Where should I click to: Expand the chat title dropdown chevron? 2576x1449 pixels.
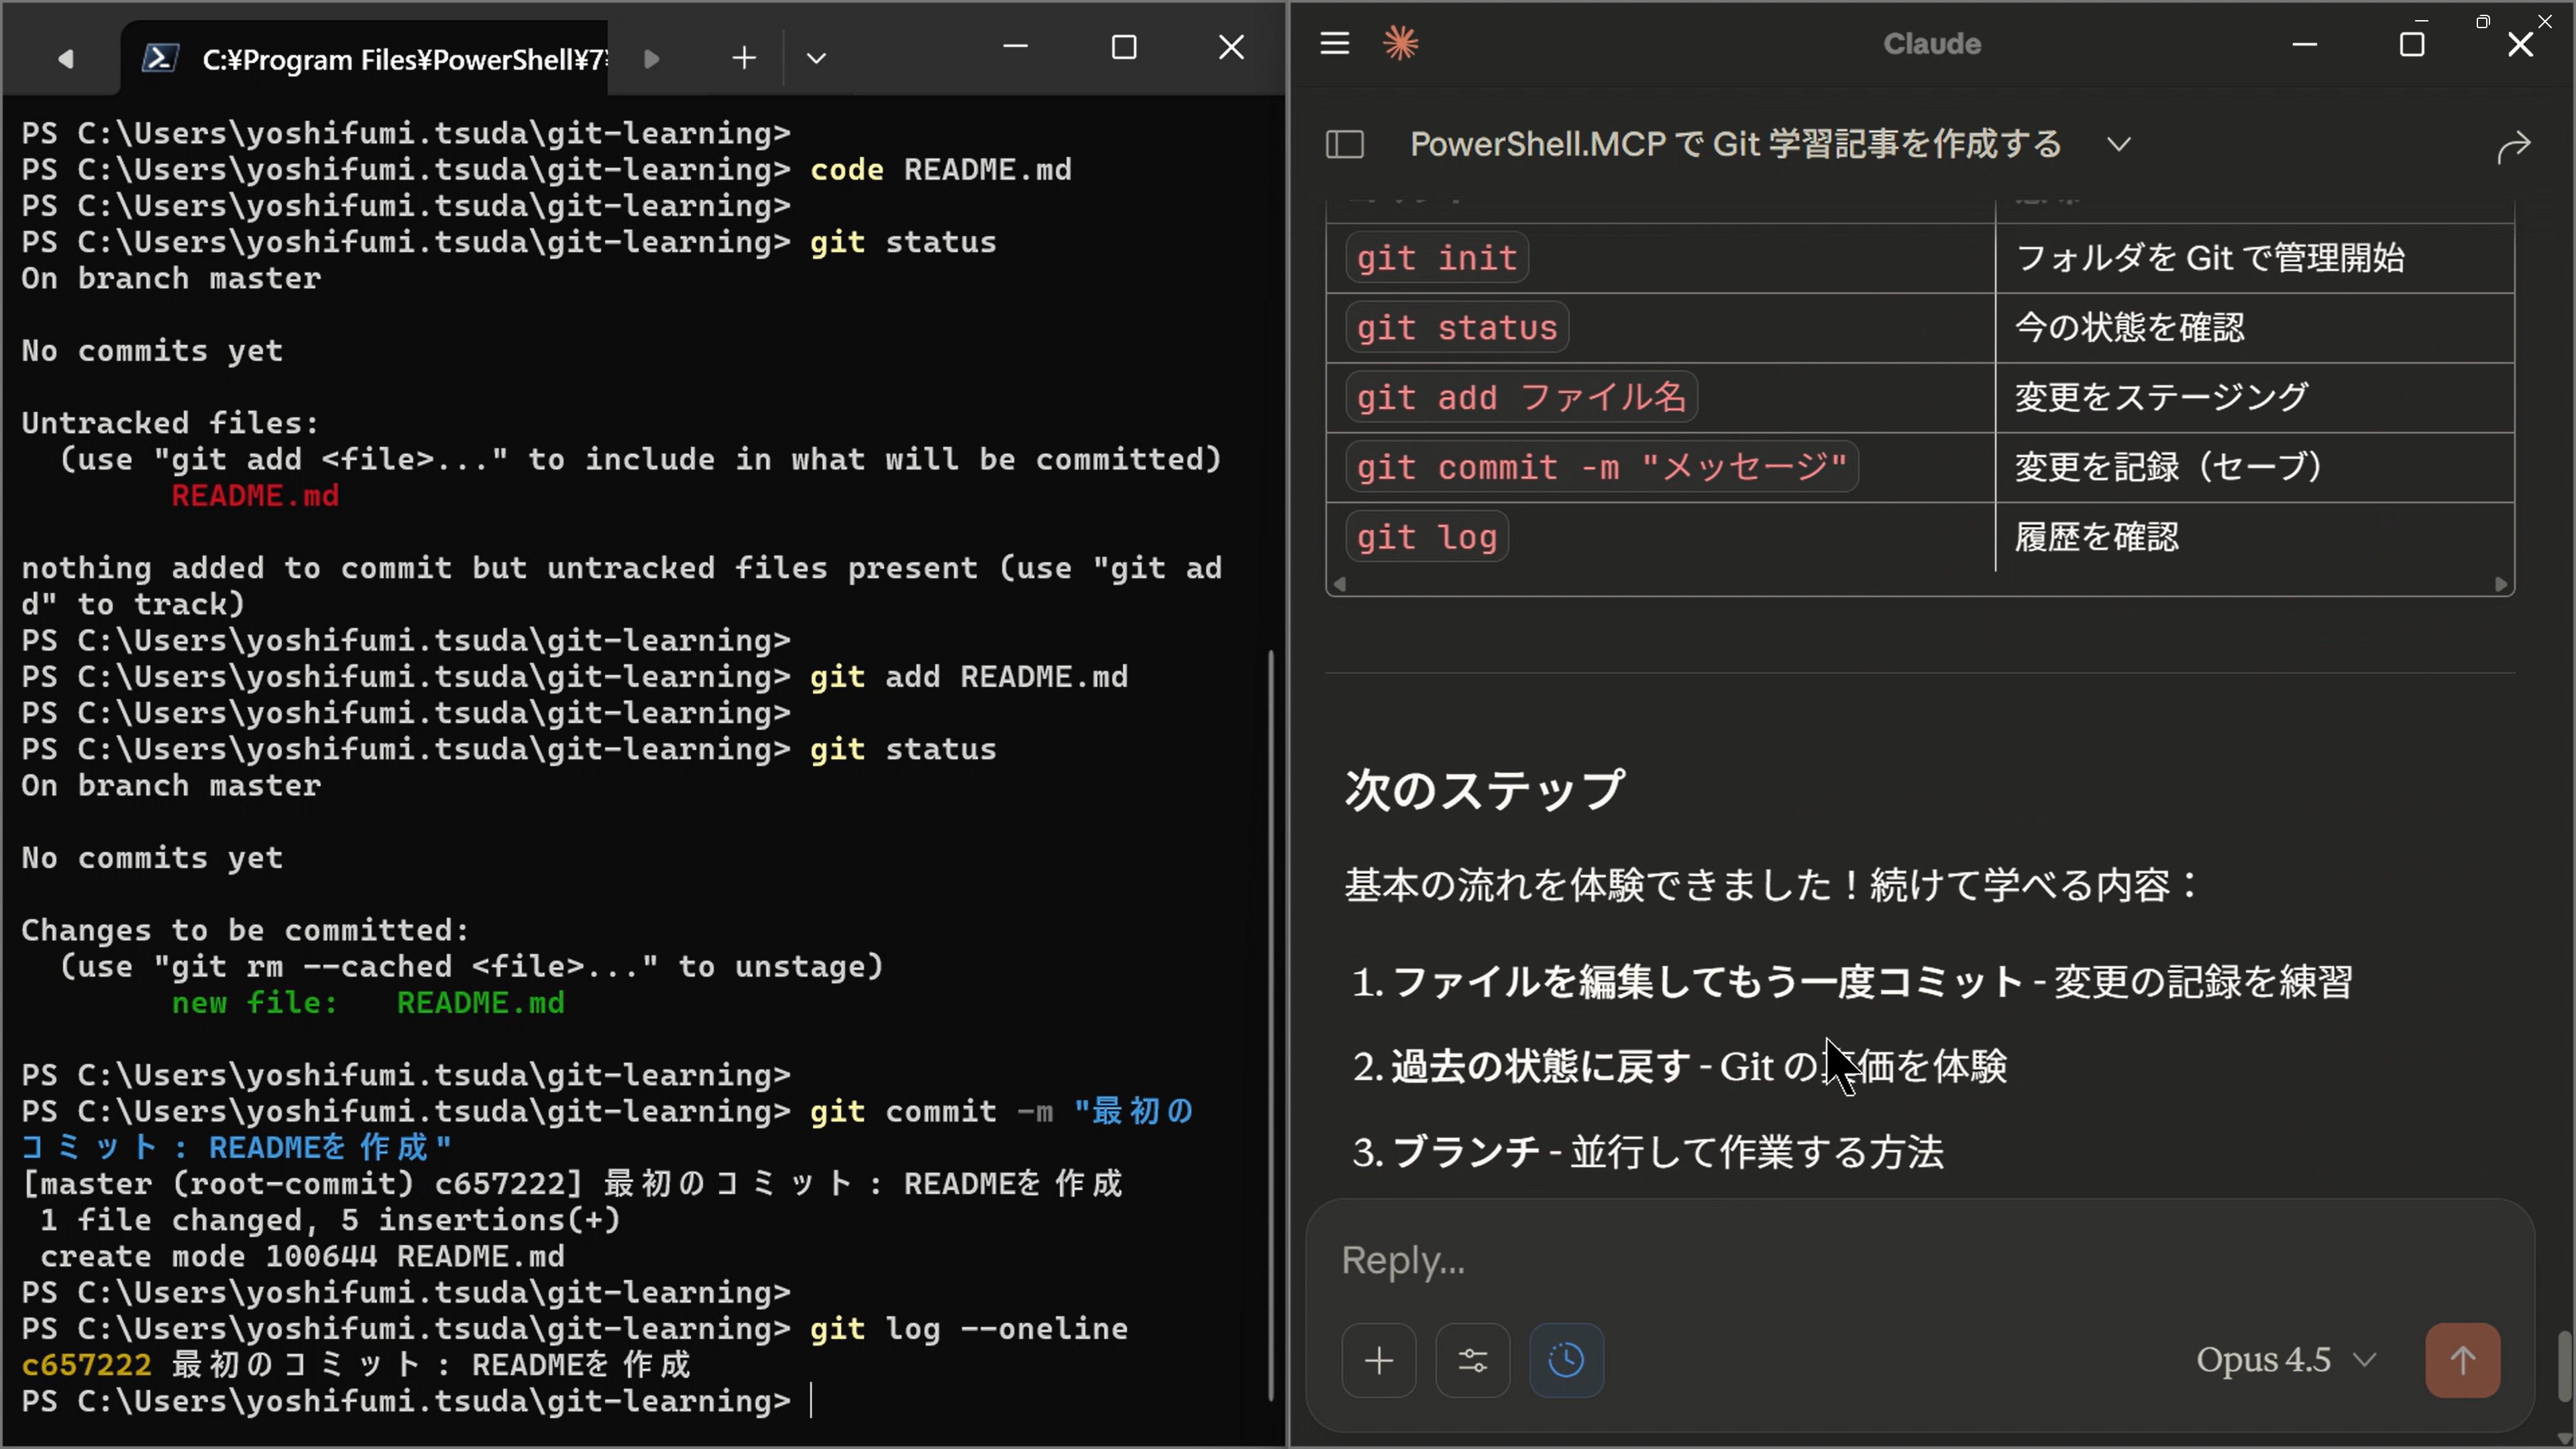2119,144
